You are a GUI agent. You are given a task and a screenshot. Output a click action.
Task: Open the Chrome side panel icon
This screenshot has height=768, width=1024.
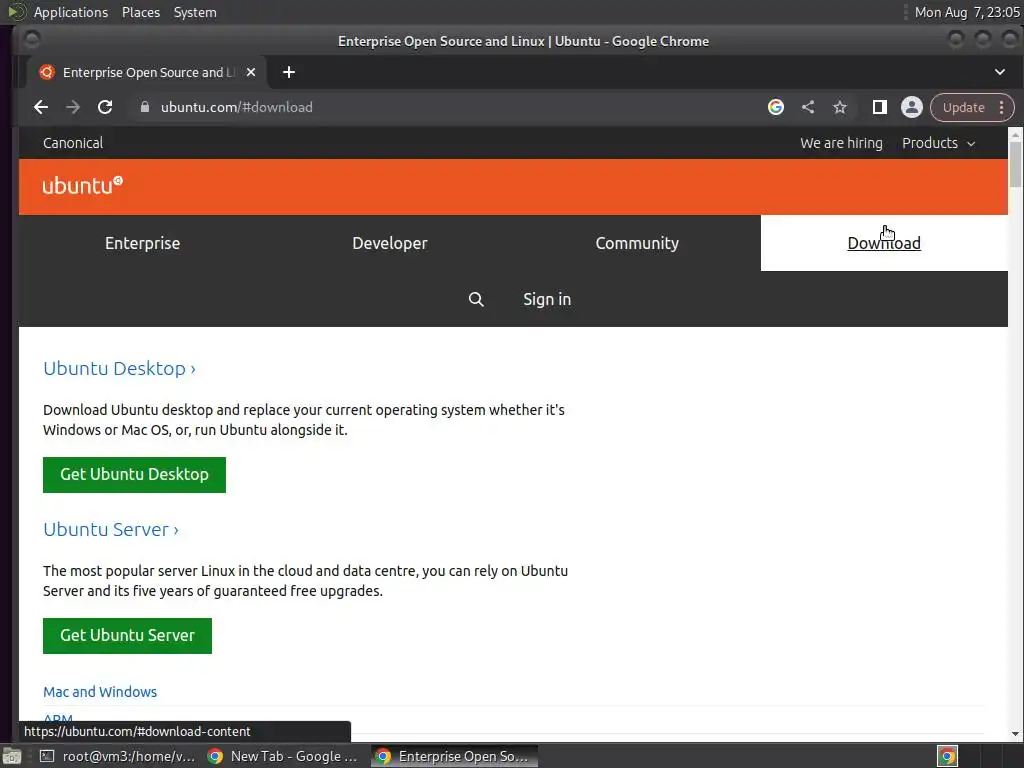pyautogui.click(x=880, y=107)
